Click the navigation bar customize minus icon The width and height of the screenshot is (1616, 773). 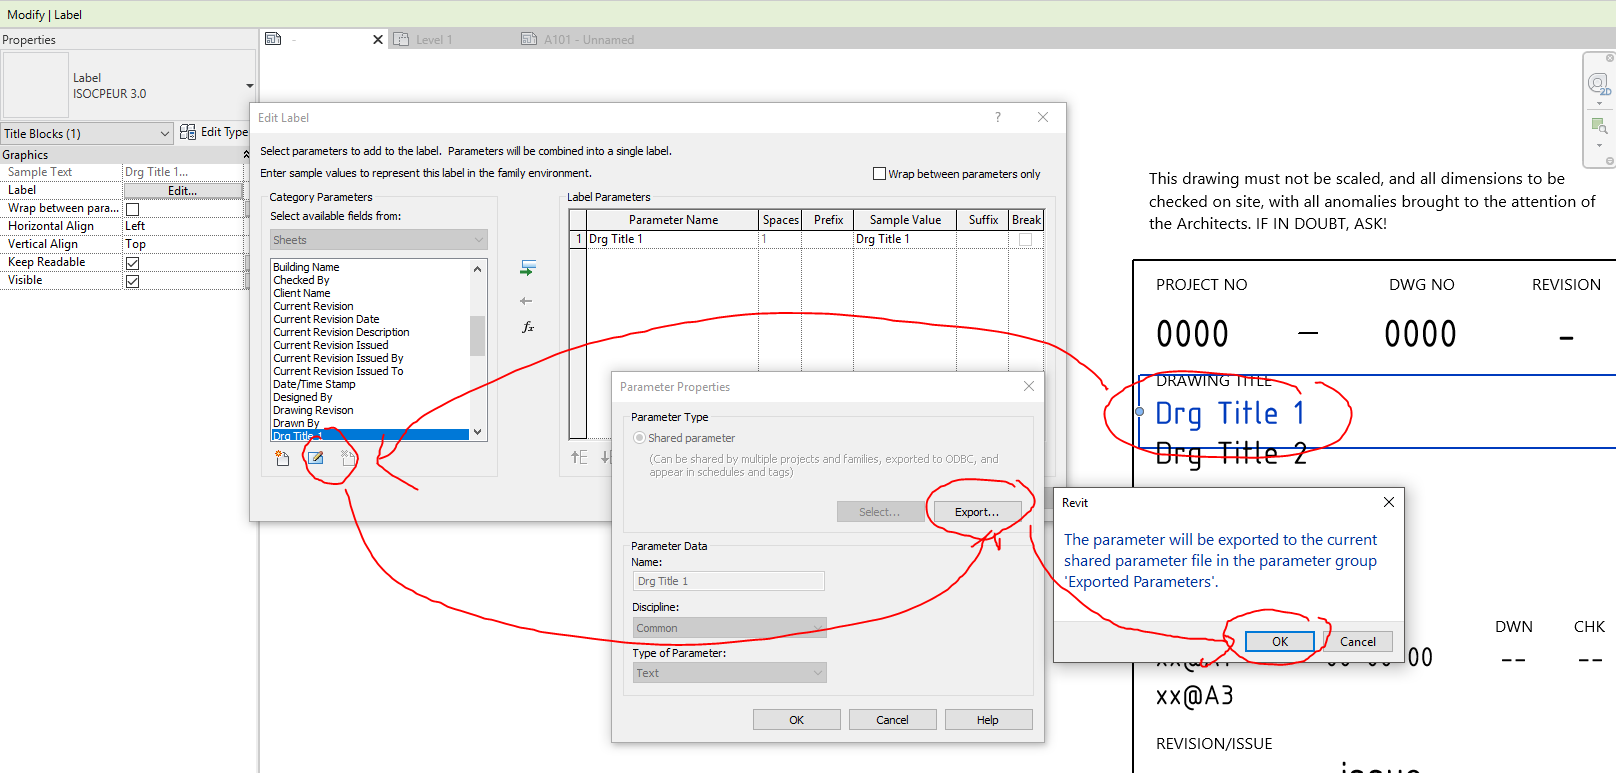[x=1610, y=160]
